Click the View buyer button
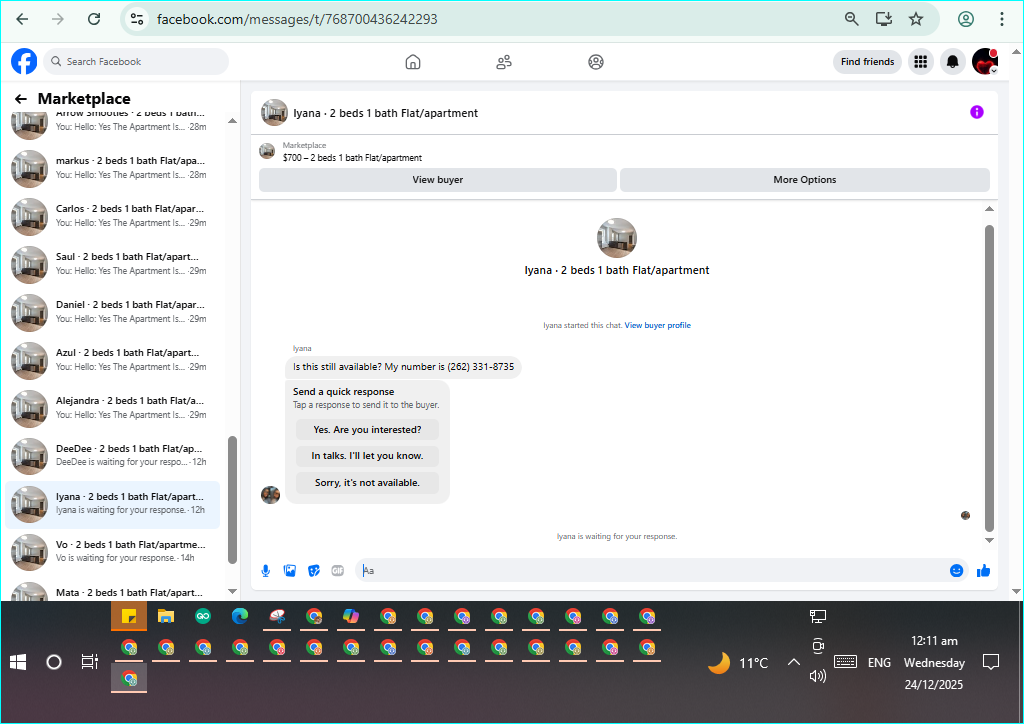Image resolution: width=1024 pixels, height=724 pixels. coord(438,180)
